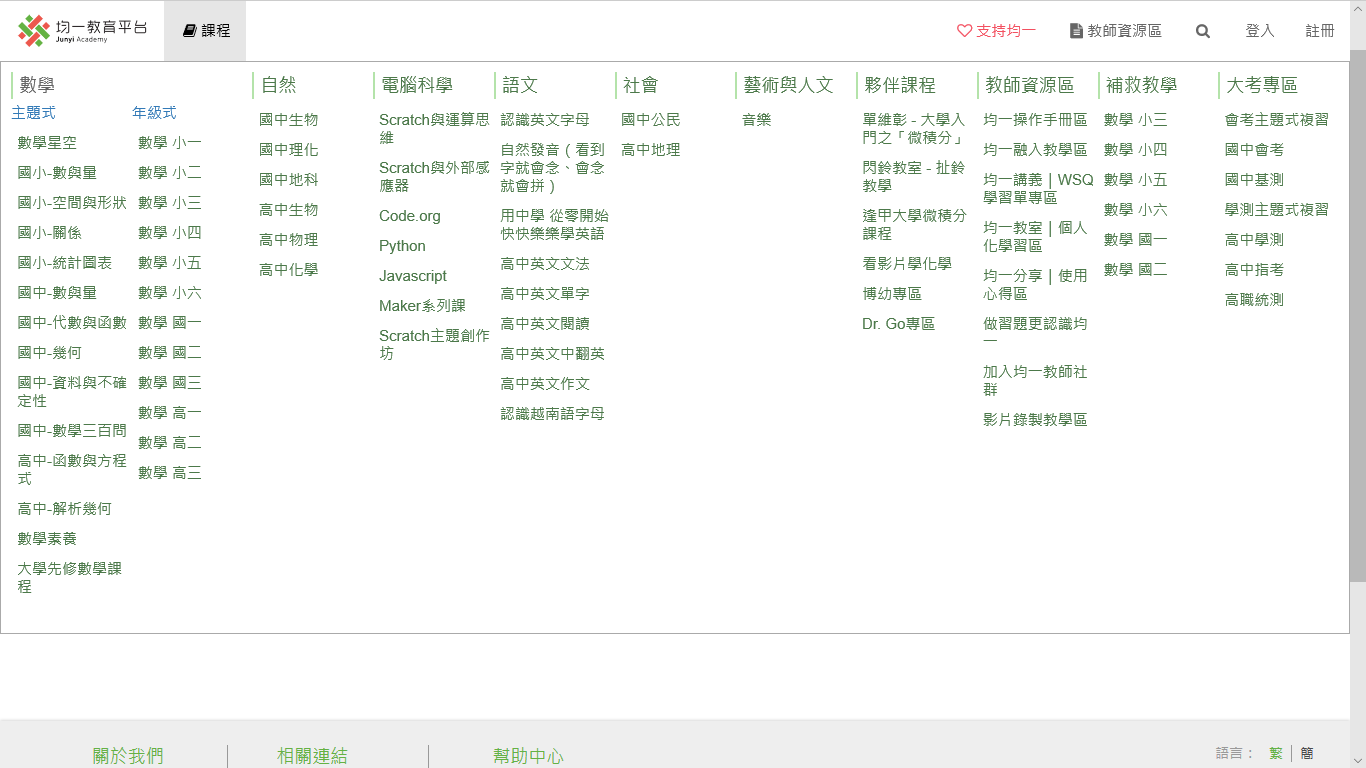
Task: Select the 課程 book icon in navbar
Action: [189, 29]
